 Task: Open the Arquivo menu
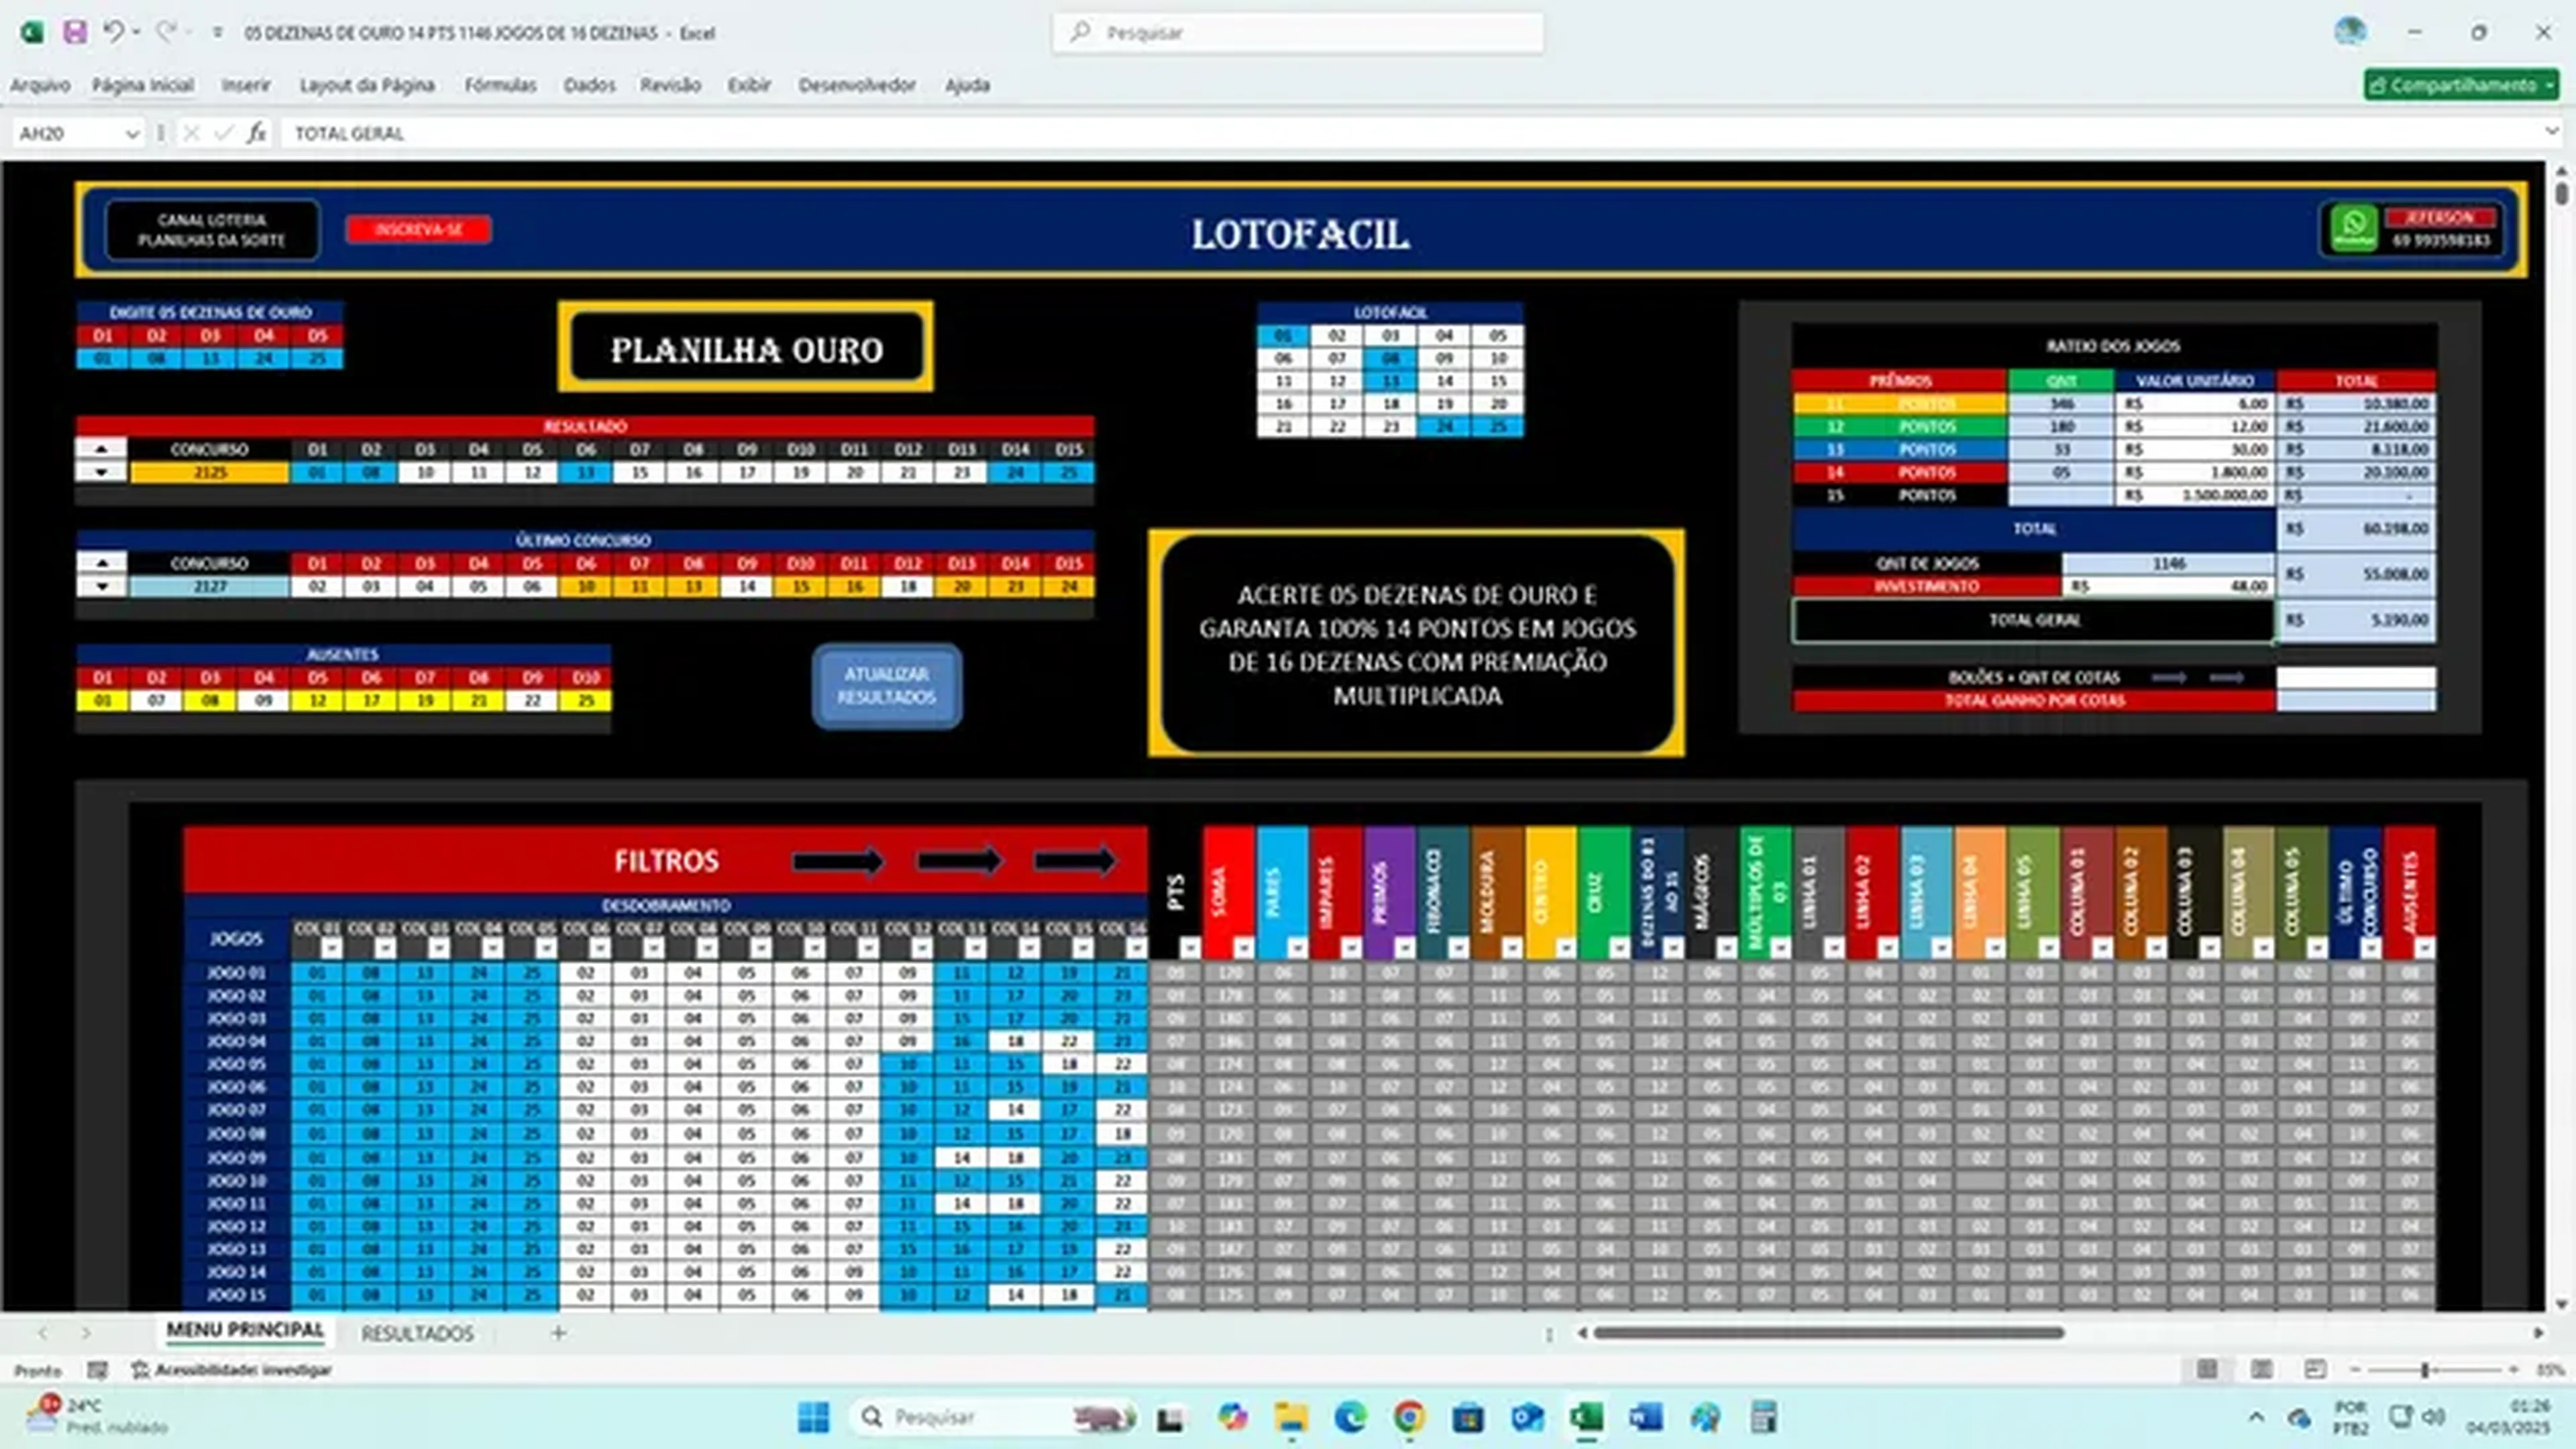(x=40, y=85)
